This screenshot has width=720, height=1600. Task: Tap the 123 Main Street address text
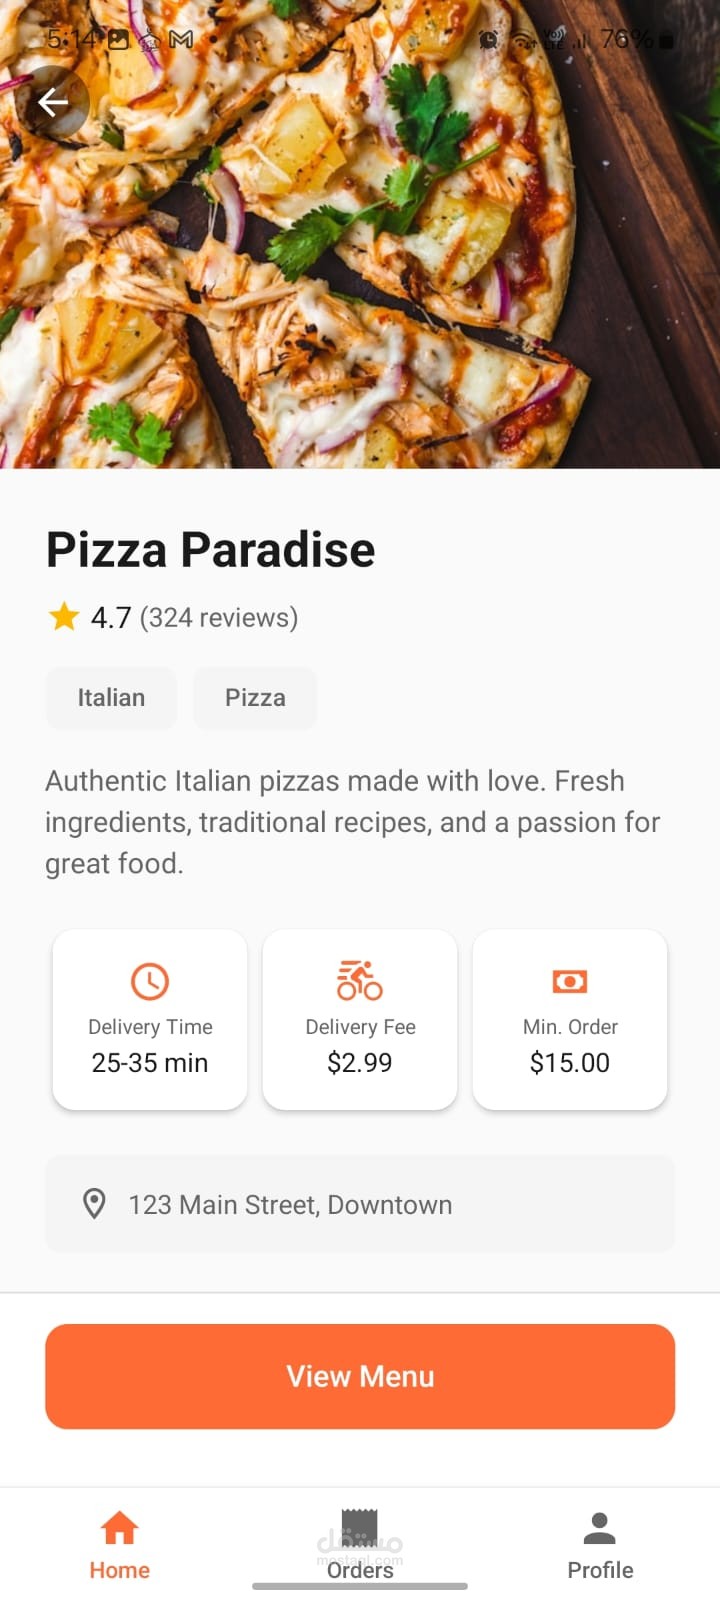click(x=290, y=1205)
